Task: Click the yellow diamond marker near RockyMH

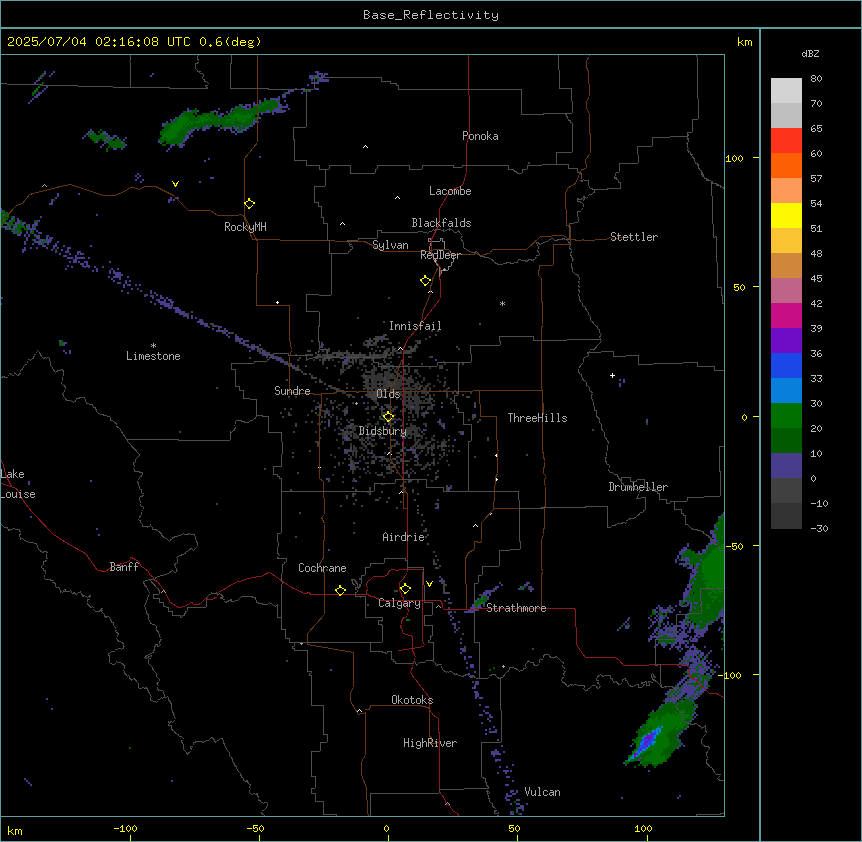Action: (x=250, y=204)
